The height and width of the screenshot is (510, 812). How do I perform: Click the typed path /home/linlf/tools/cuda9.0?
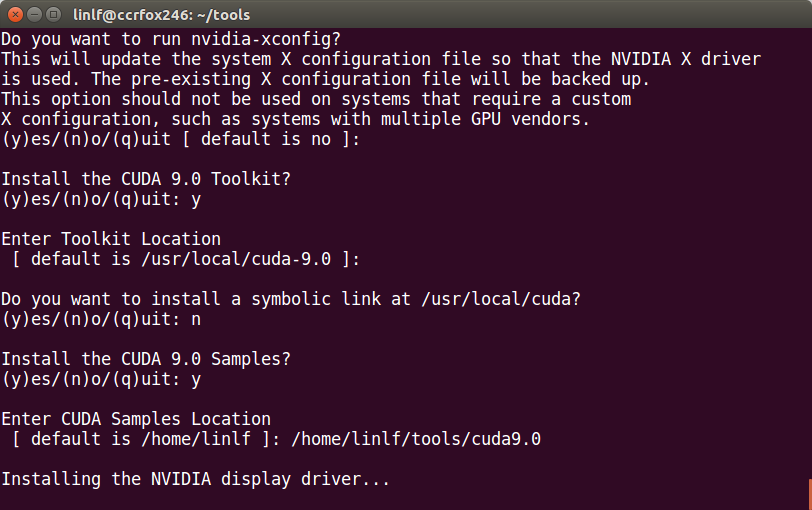[416, 440]
